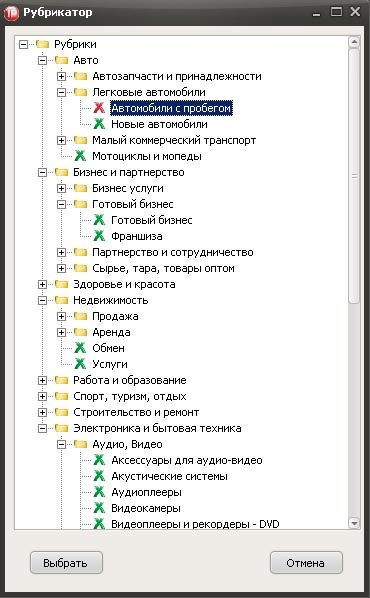The image size is (370, 598).
Task: Select the Франшиза label
Action: tap(137, 236)
